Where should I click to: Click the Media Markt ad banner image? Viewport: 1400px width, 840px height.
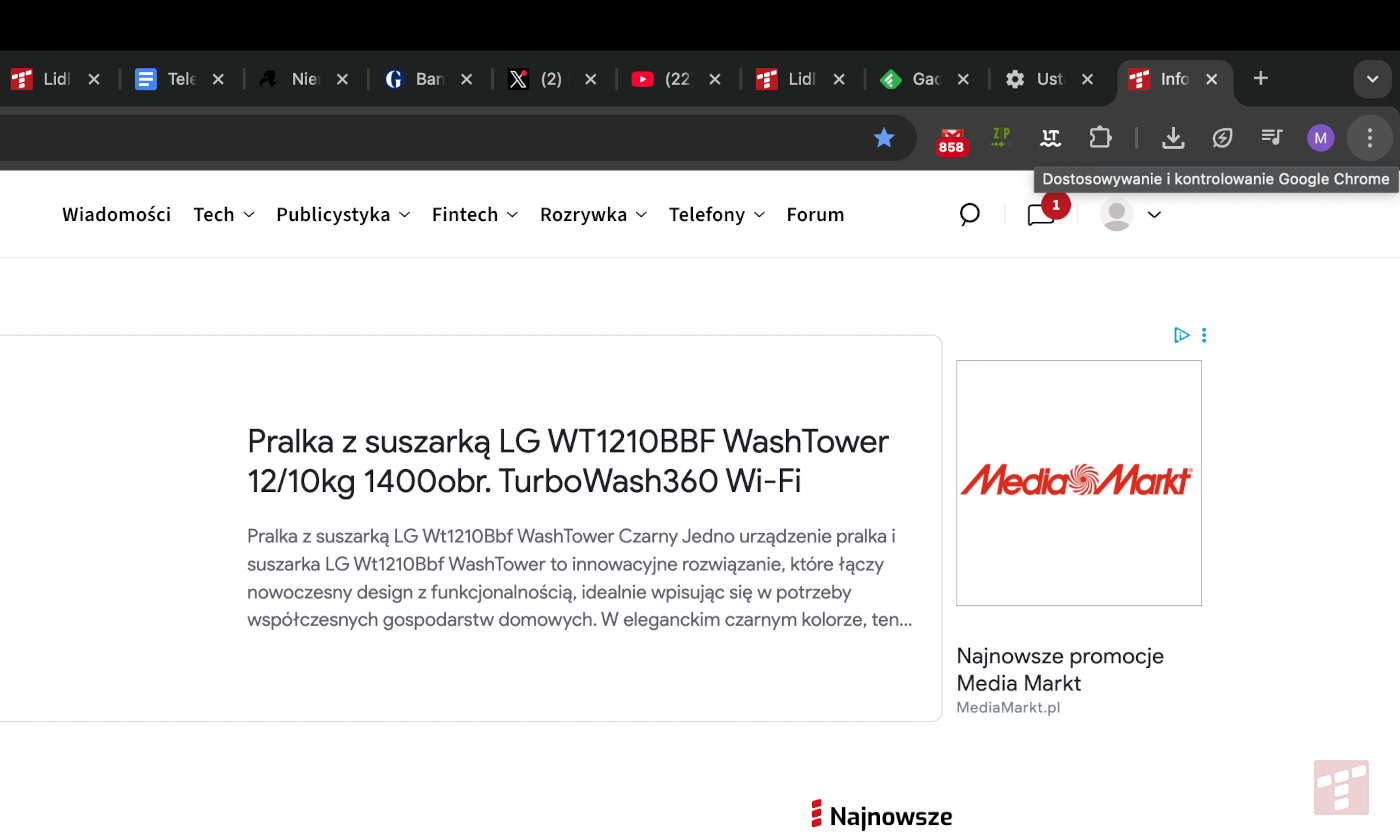coord(1078,482)
